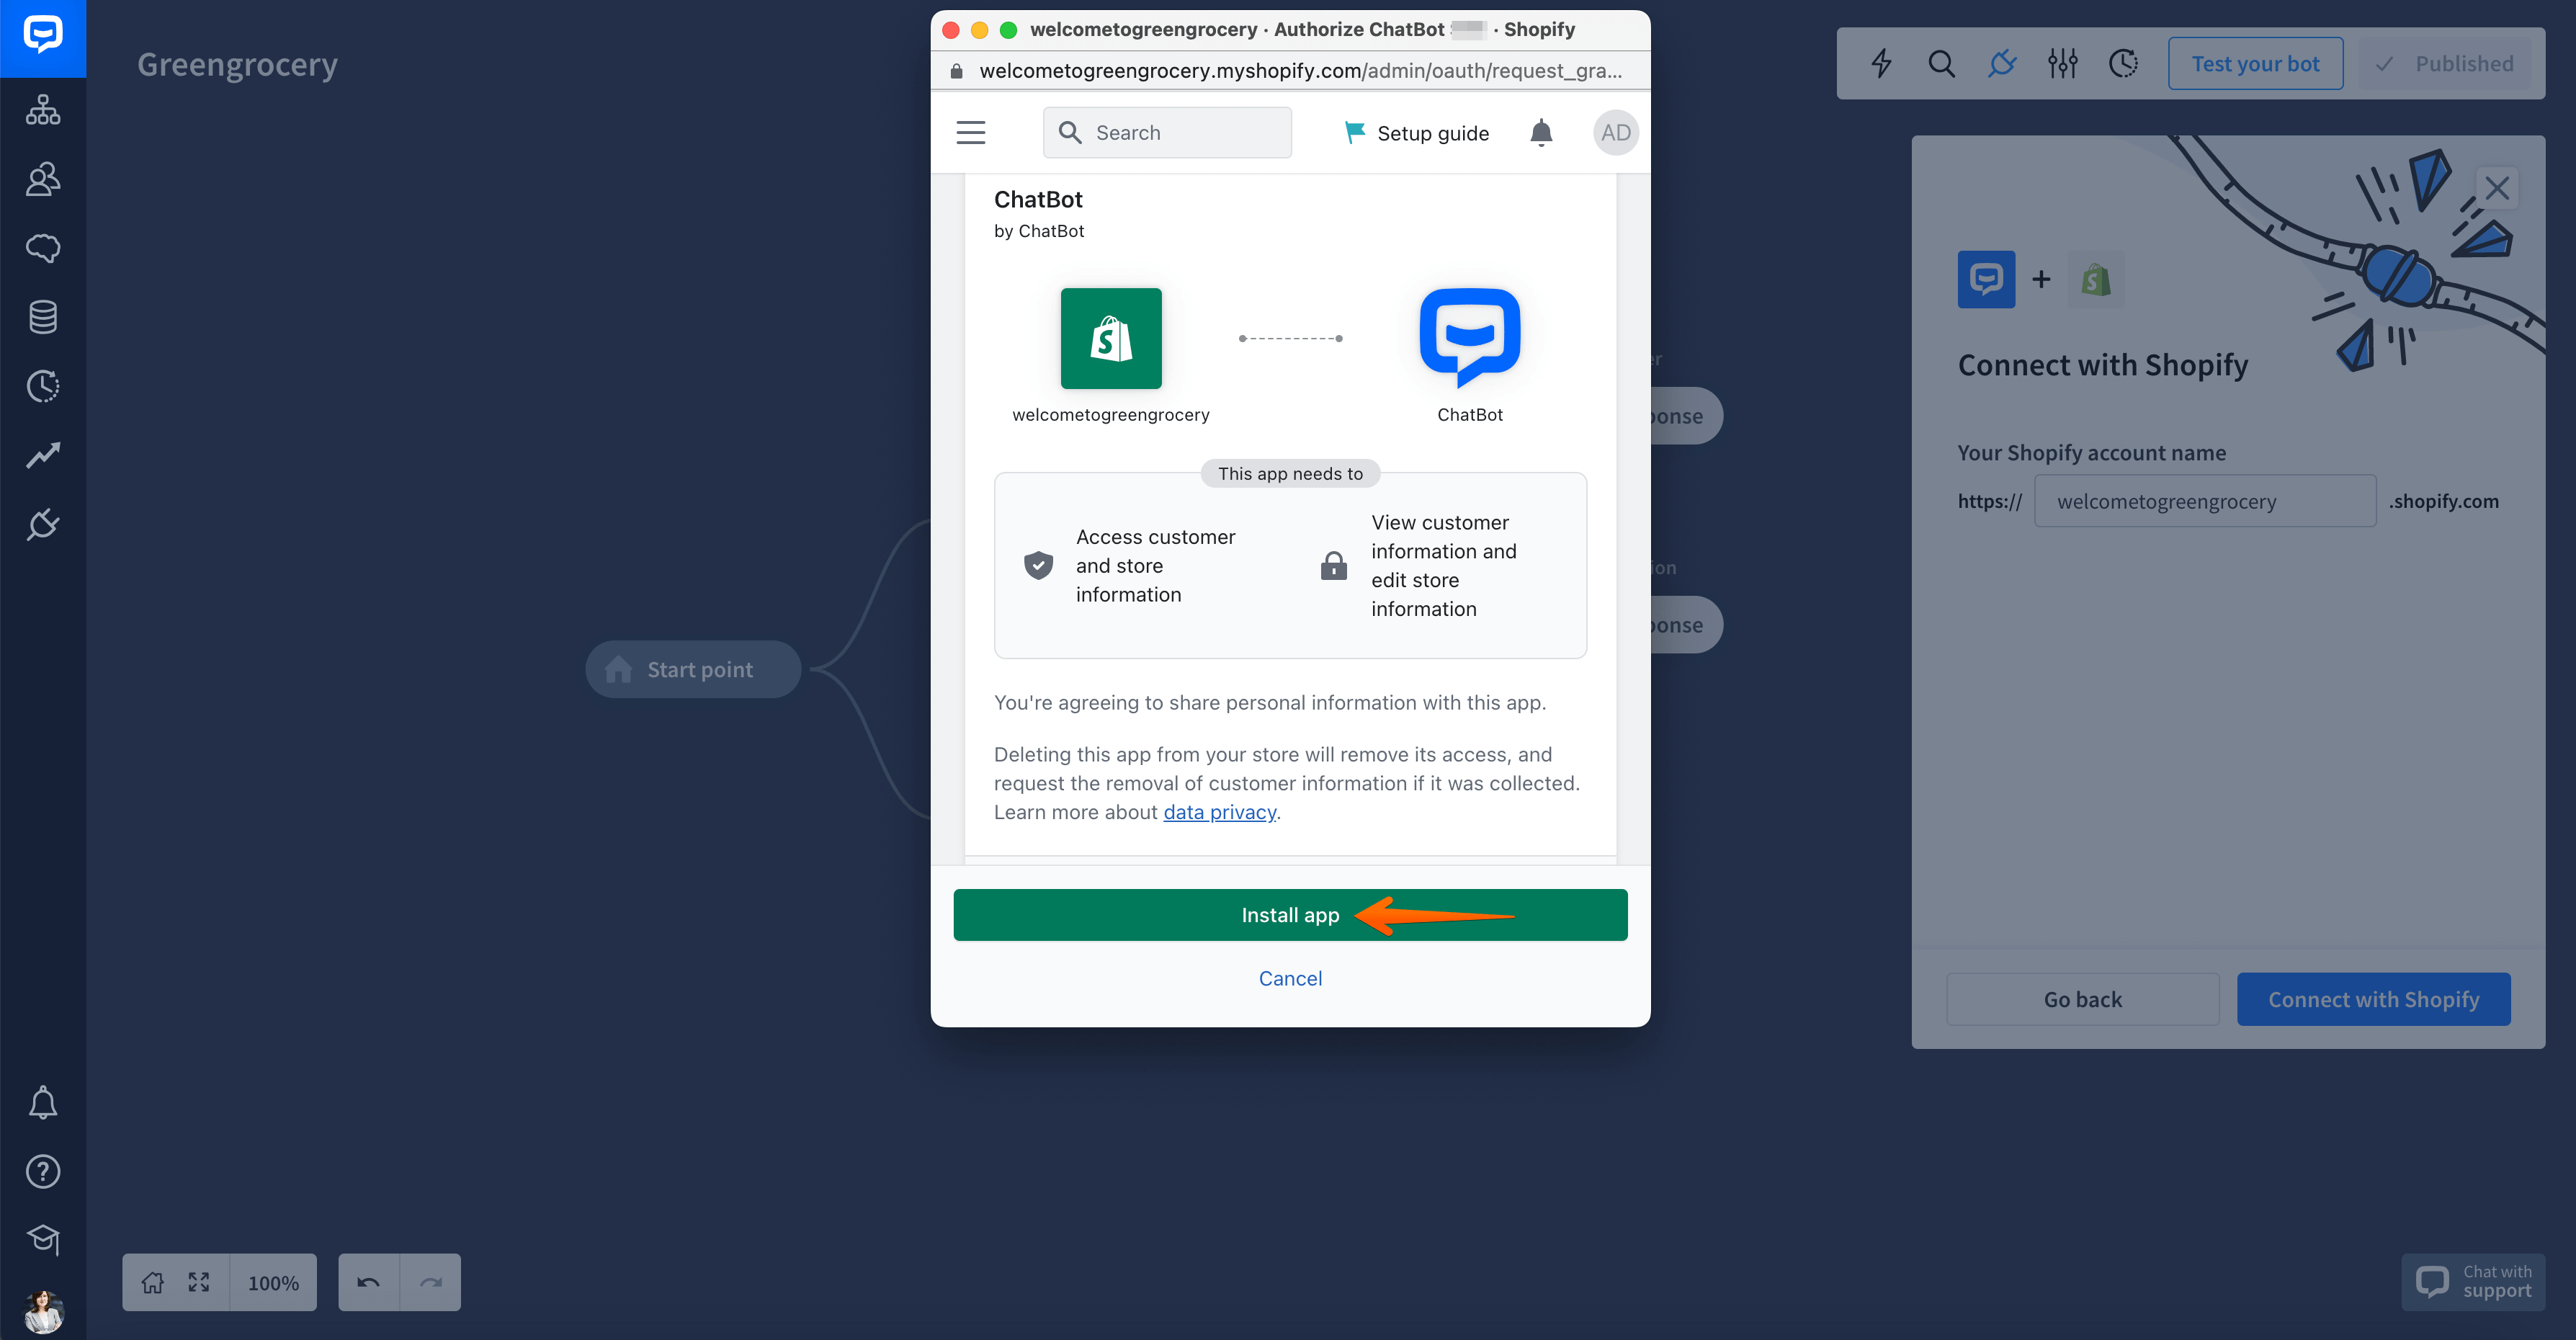Open the Users icon in sidebar
This screenshot has width=2576, height=1340.
[x=43, y=179]
